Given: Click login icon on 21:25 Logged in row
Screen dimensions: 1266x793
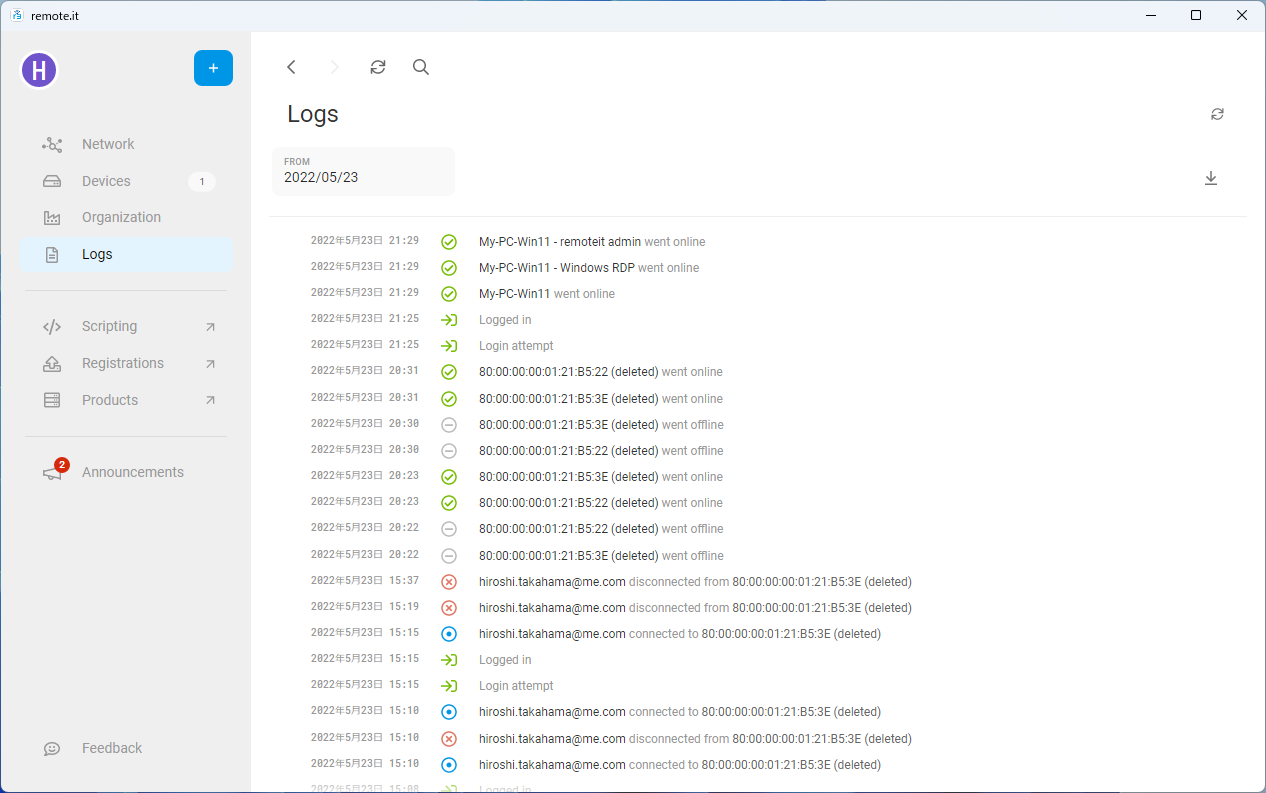Looking at the screenshot, I should click(x=449, y=320).
